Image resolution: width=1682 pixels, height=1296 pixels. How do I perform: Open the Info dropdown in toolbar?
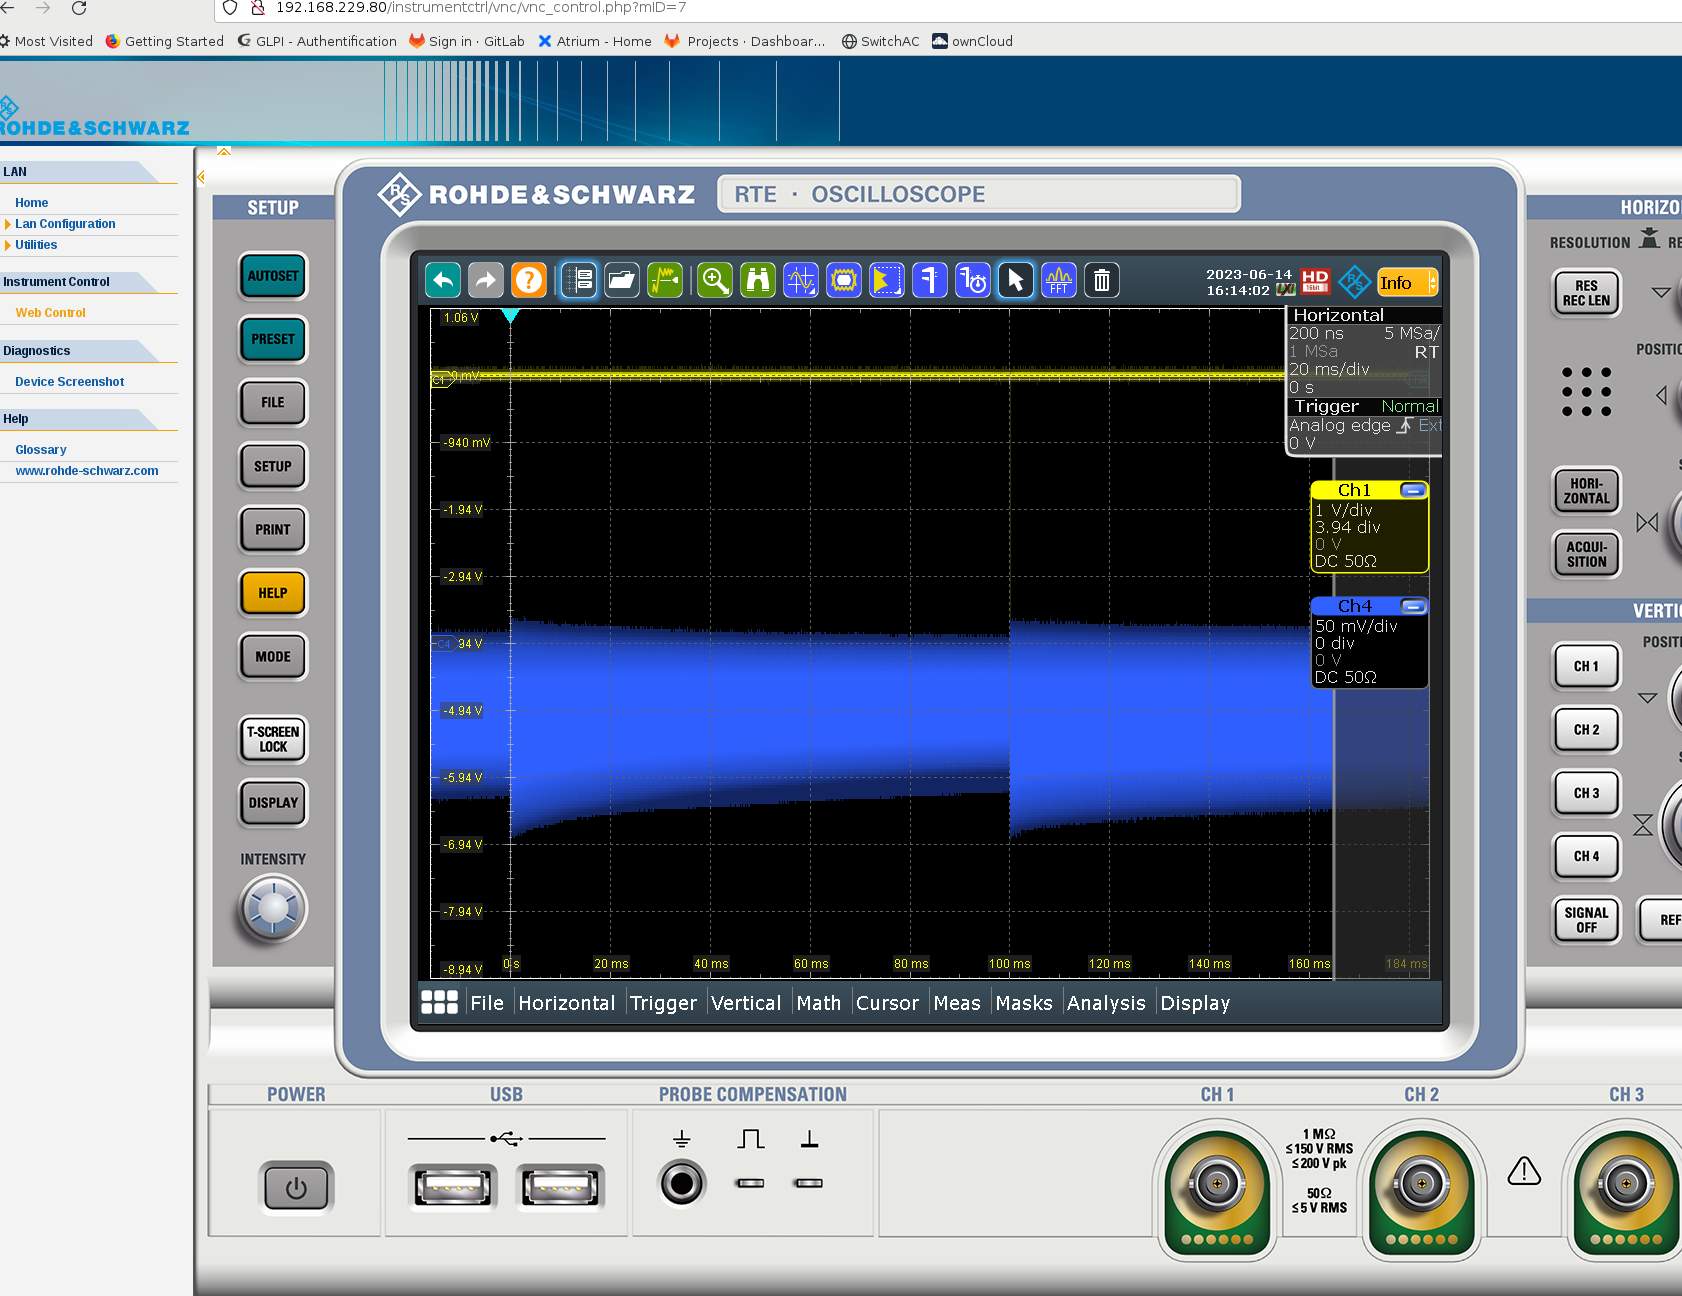(1407, 283)
